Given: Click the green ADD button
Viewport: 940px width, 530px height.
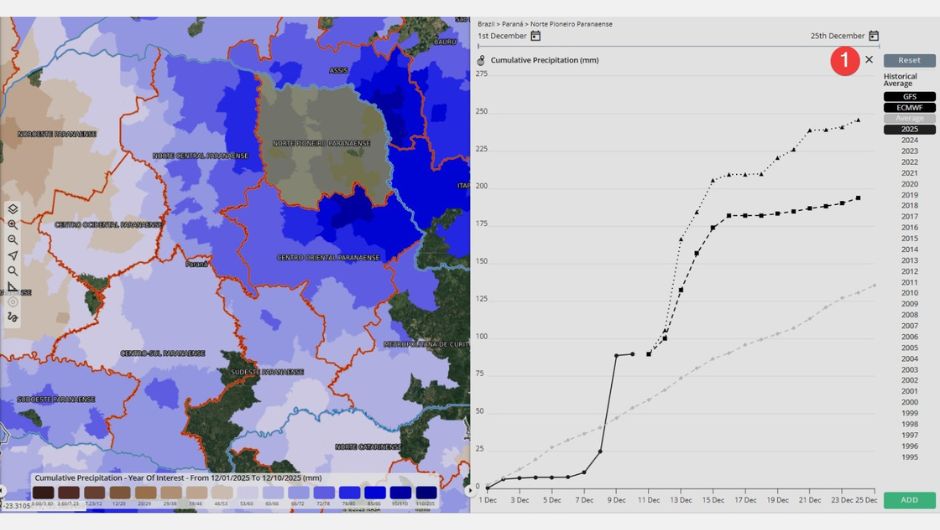Looking at the screenshot, I should [909, 500].
